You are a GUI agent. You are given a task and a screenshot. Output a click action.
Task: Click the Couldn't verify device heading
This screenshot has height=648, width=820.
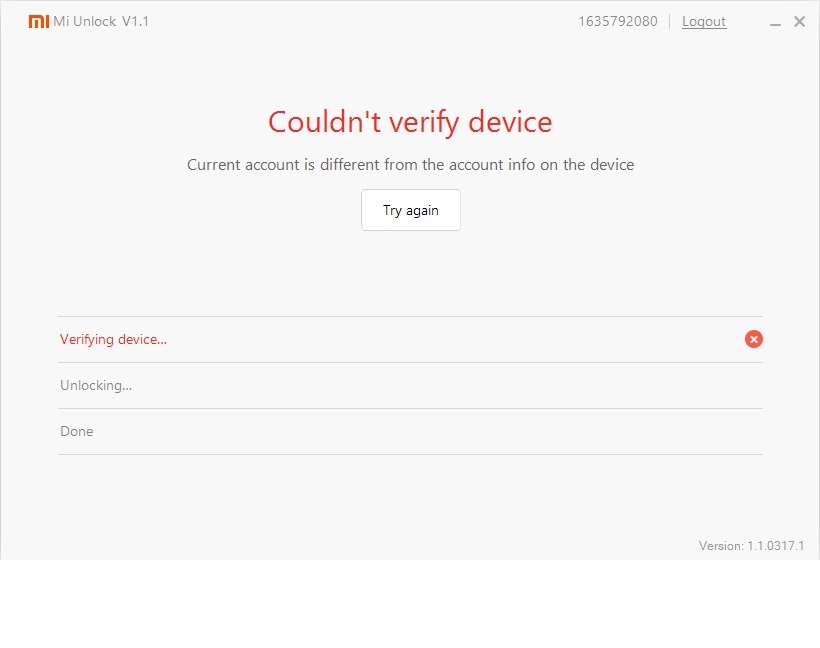point(410,122)
